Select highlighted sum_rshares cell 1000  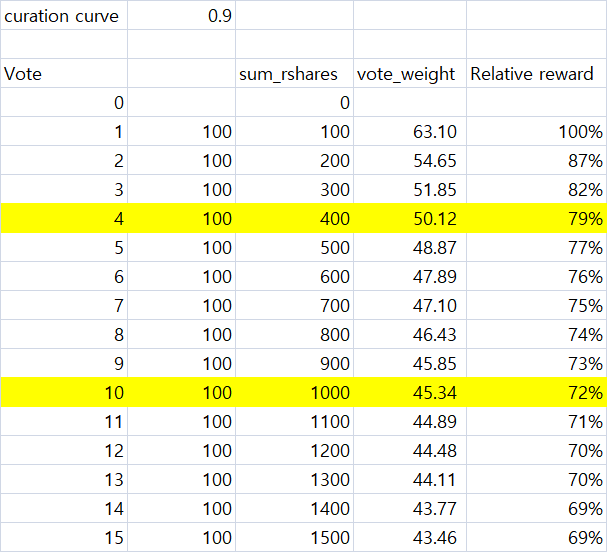294,393
